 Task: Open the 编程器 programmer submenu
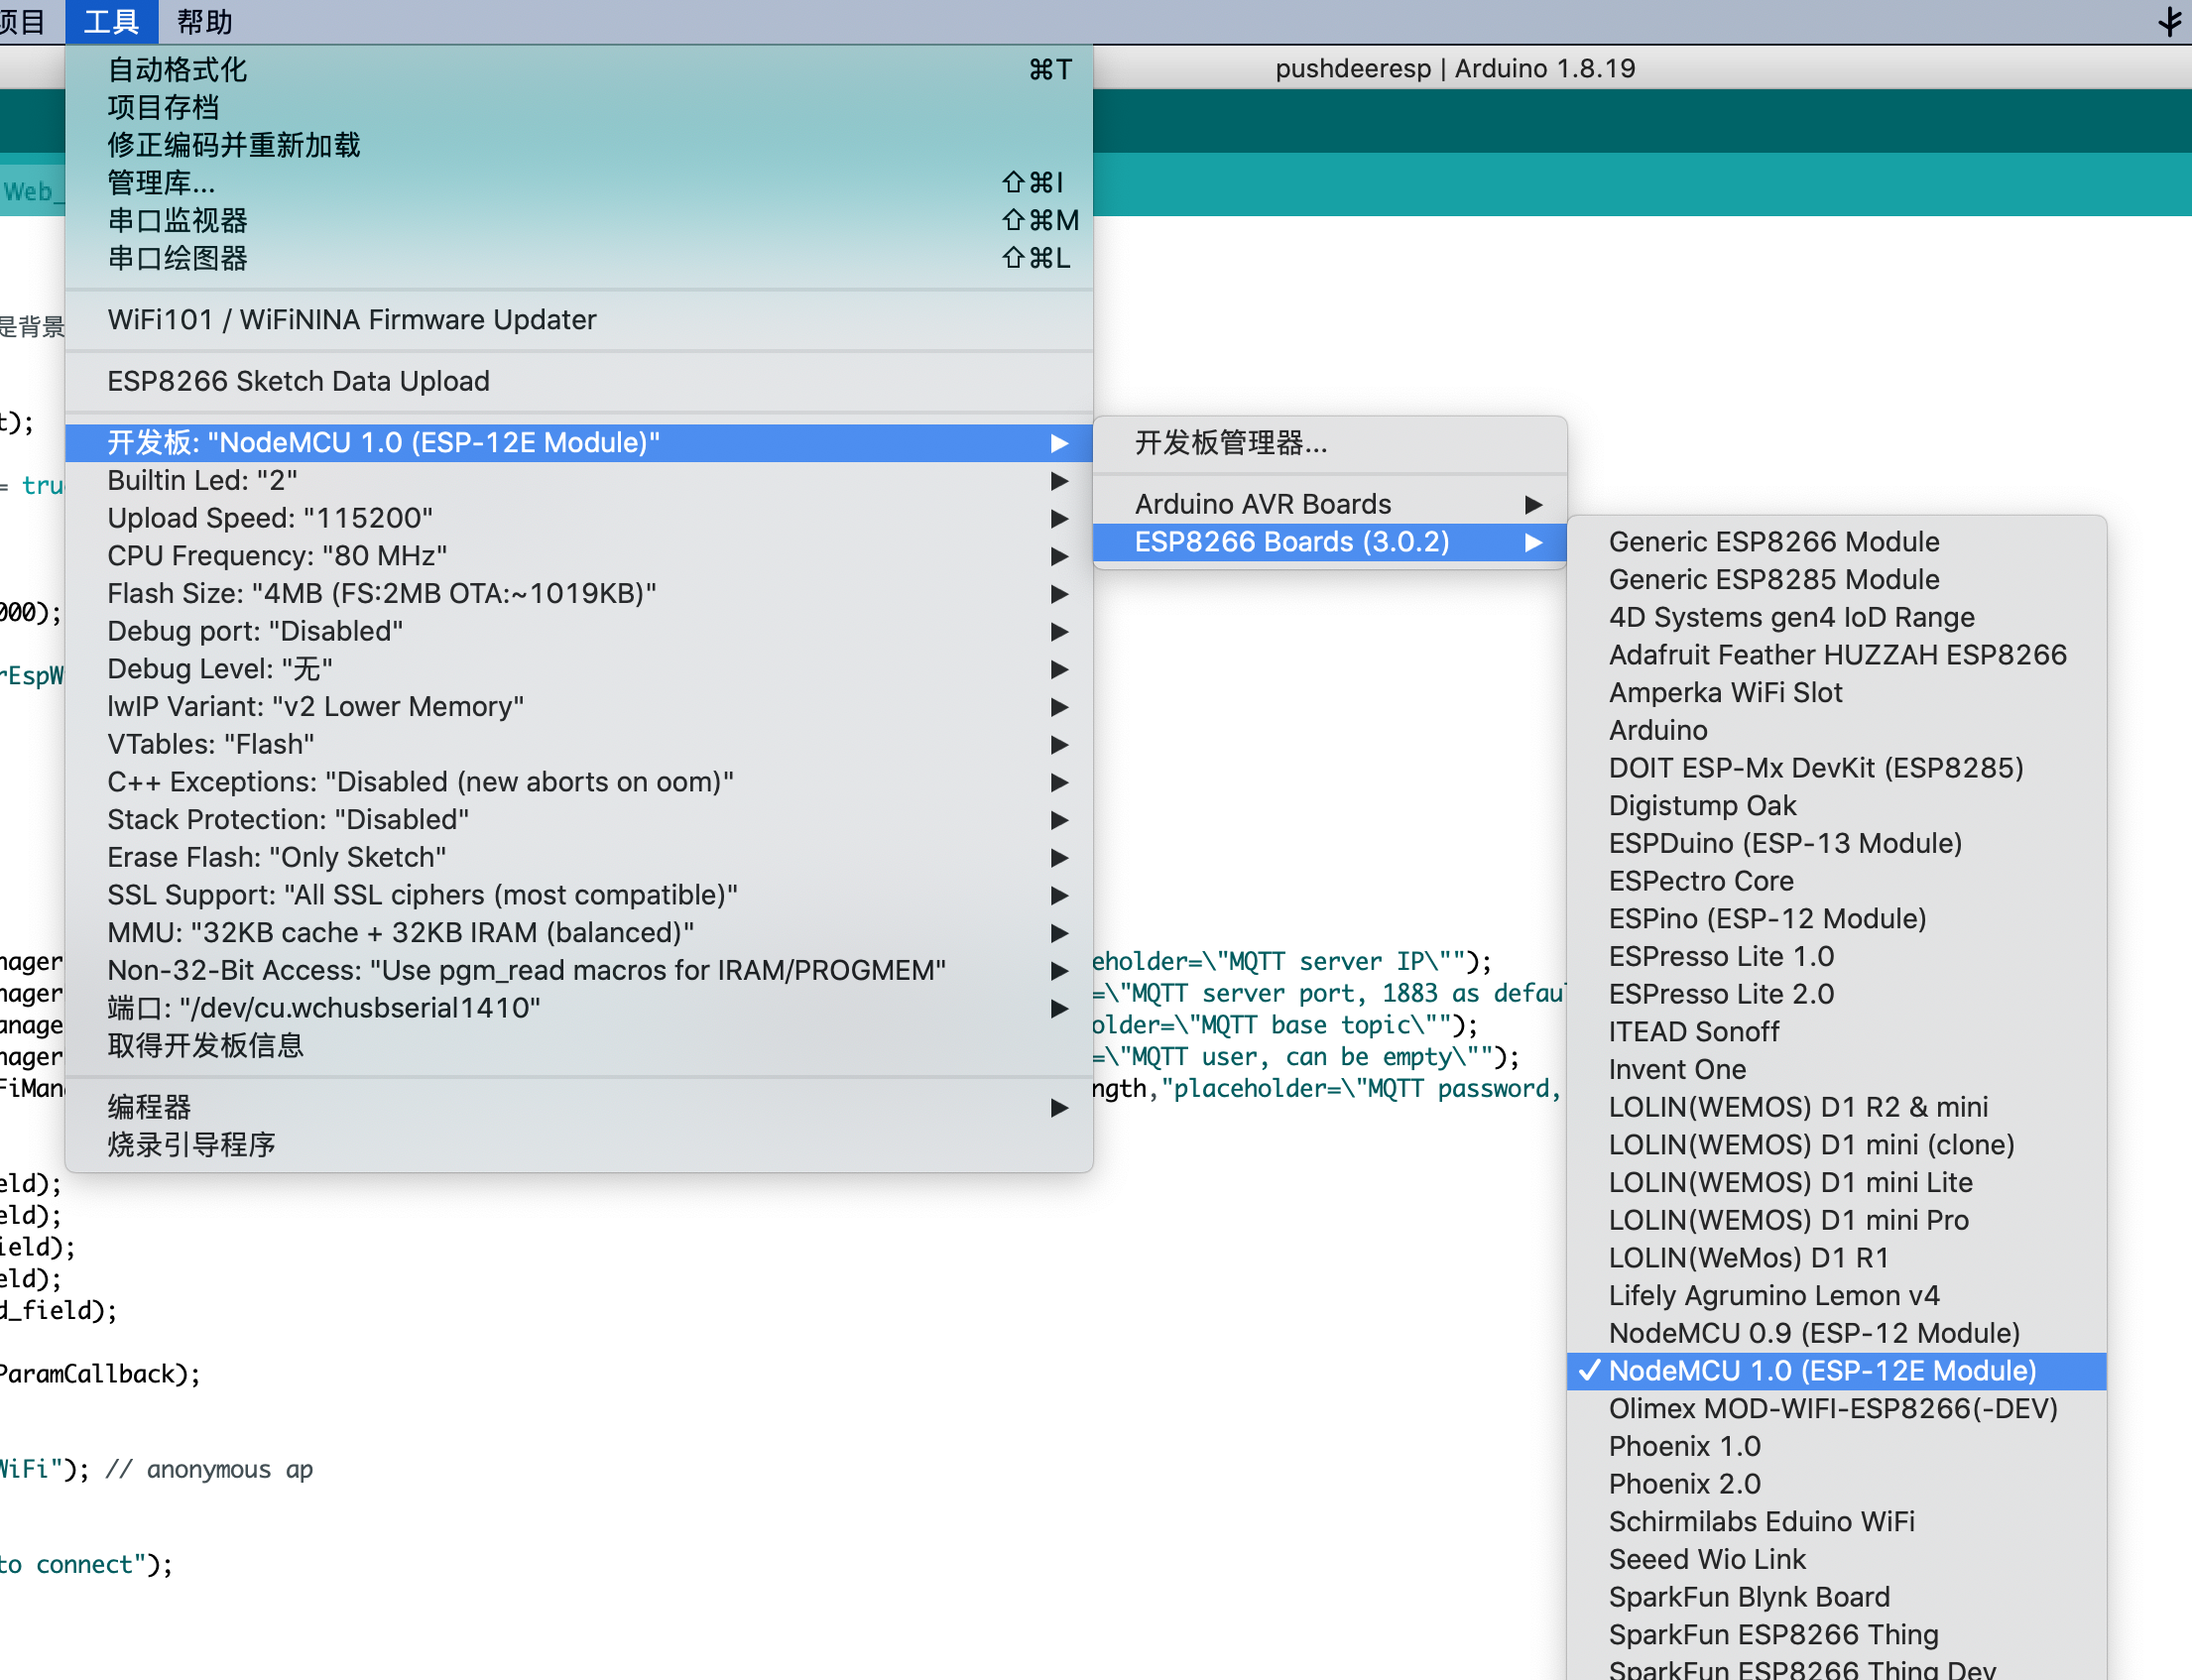(579, 1108)
